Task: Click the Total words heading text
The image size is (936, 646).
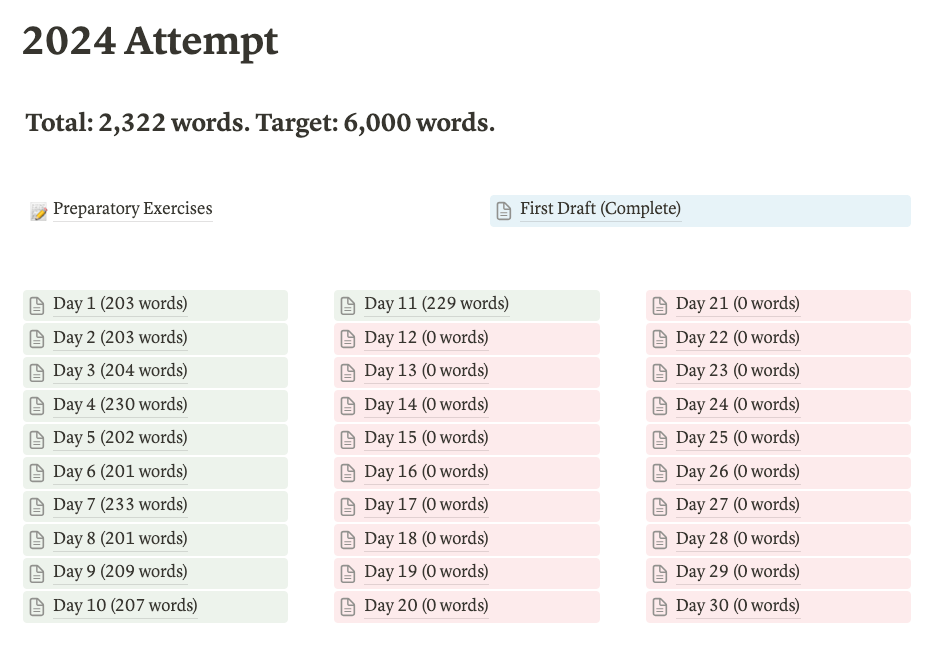Action: click(x=260, y=124)
